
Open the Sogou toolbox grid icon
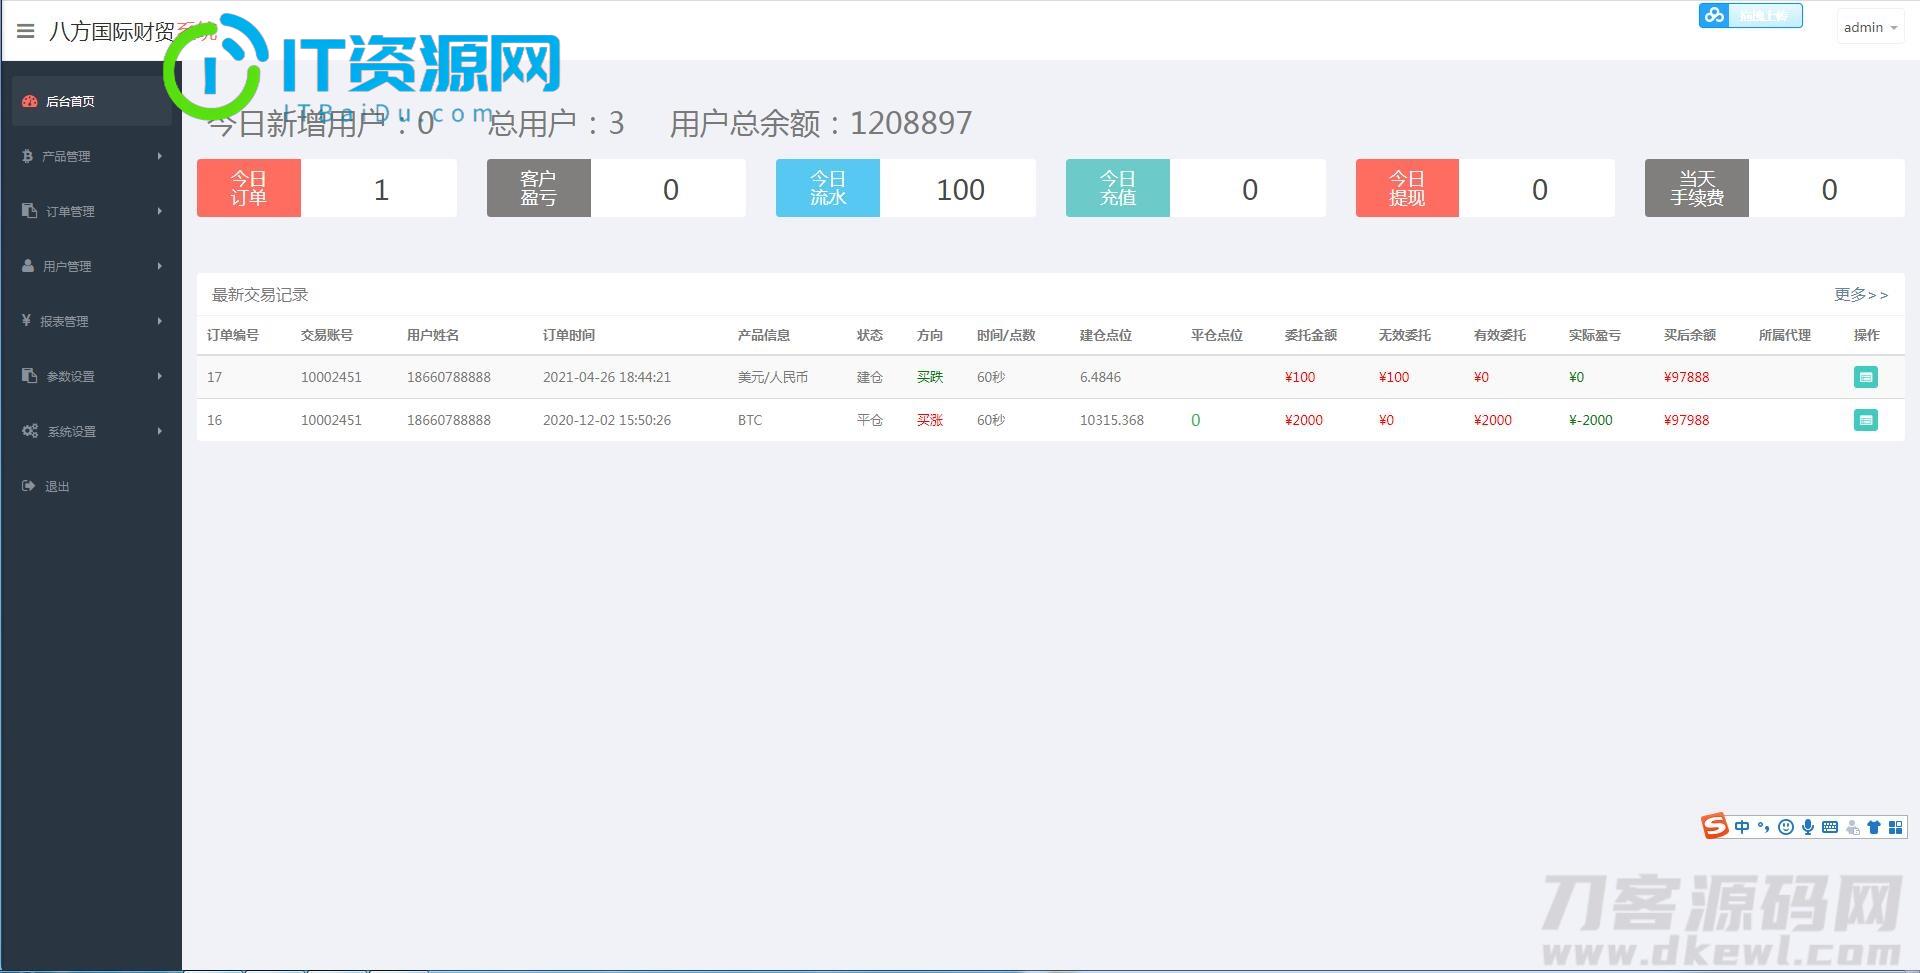pos(1896,827)
